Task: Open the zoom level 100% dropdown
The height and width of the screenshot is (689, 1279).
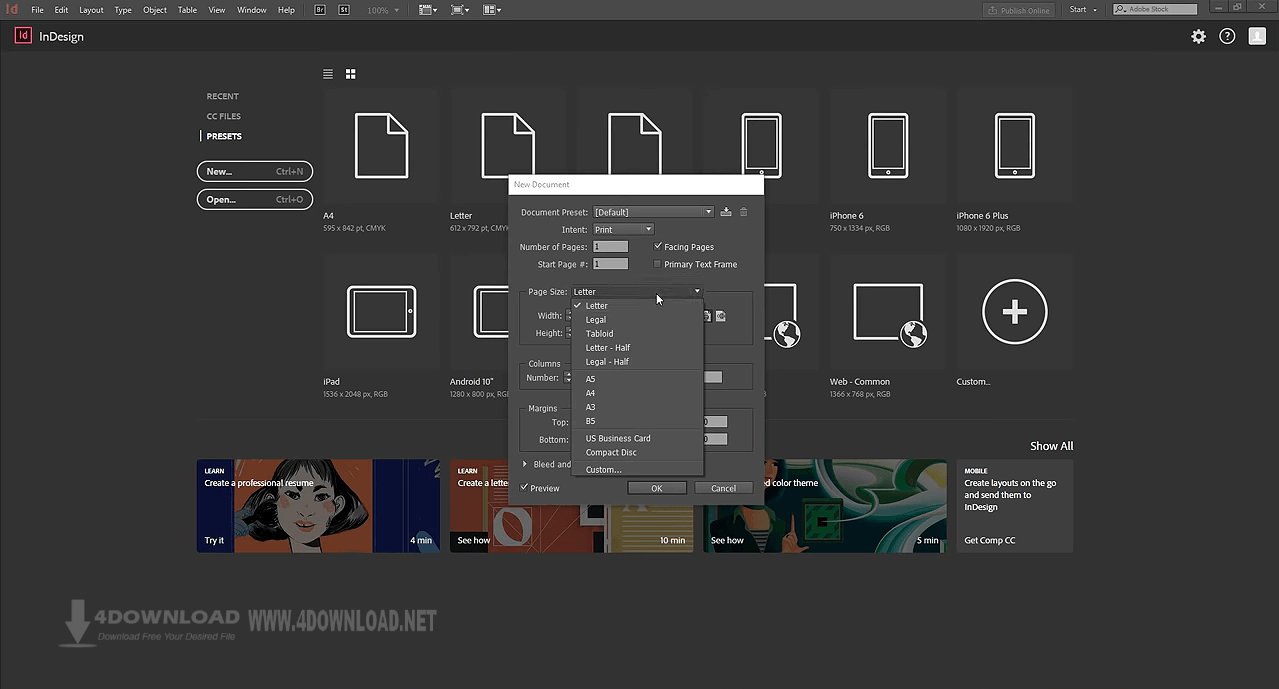Action: tap(383, 10)
